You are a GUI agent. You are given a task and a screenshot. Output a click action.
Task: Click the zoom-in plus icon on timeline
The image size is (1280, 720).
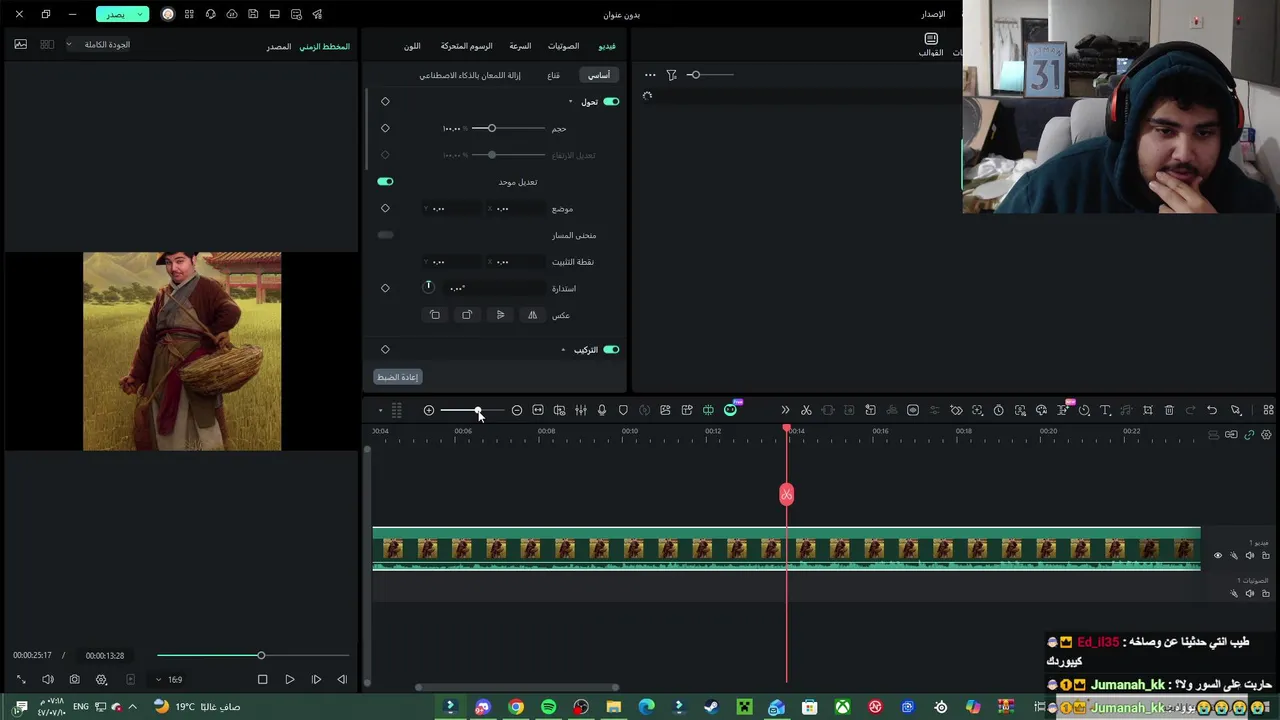429,410
